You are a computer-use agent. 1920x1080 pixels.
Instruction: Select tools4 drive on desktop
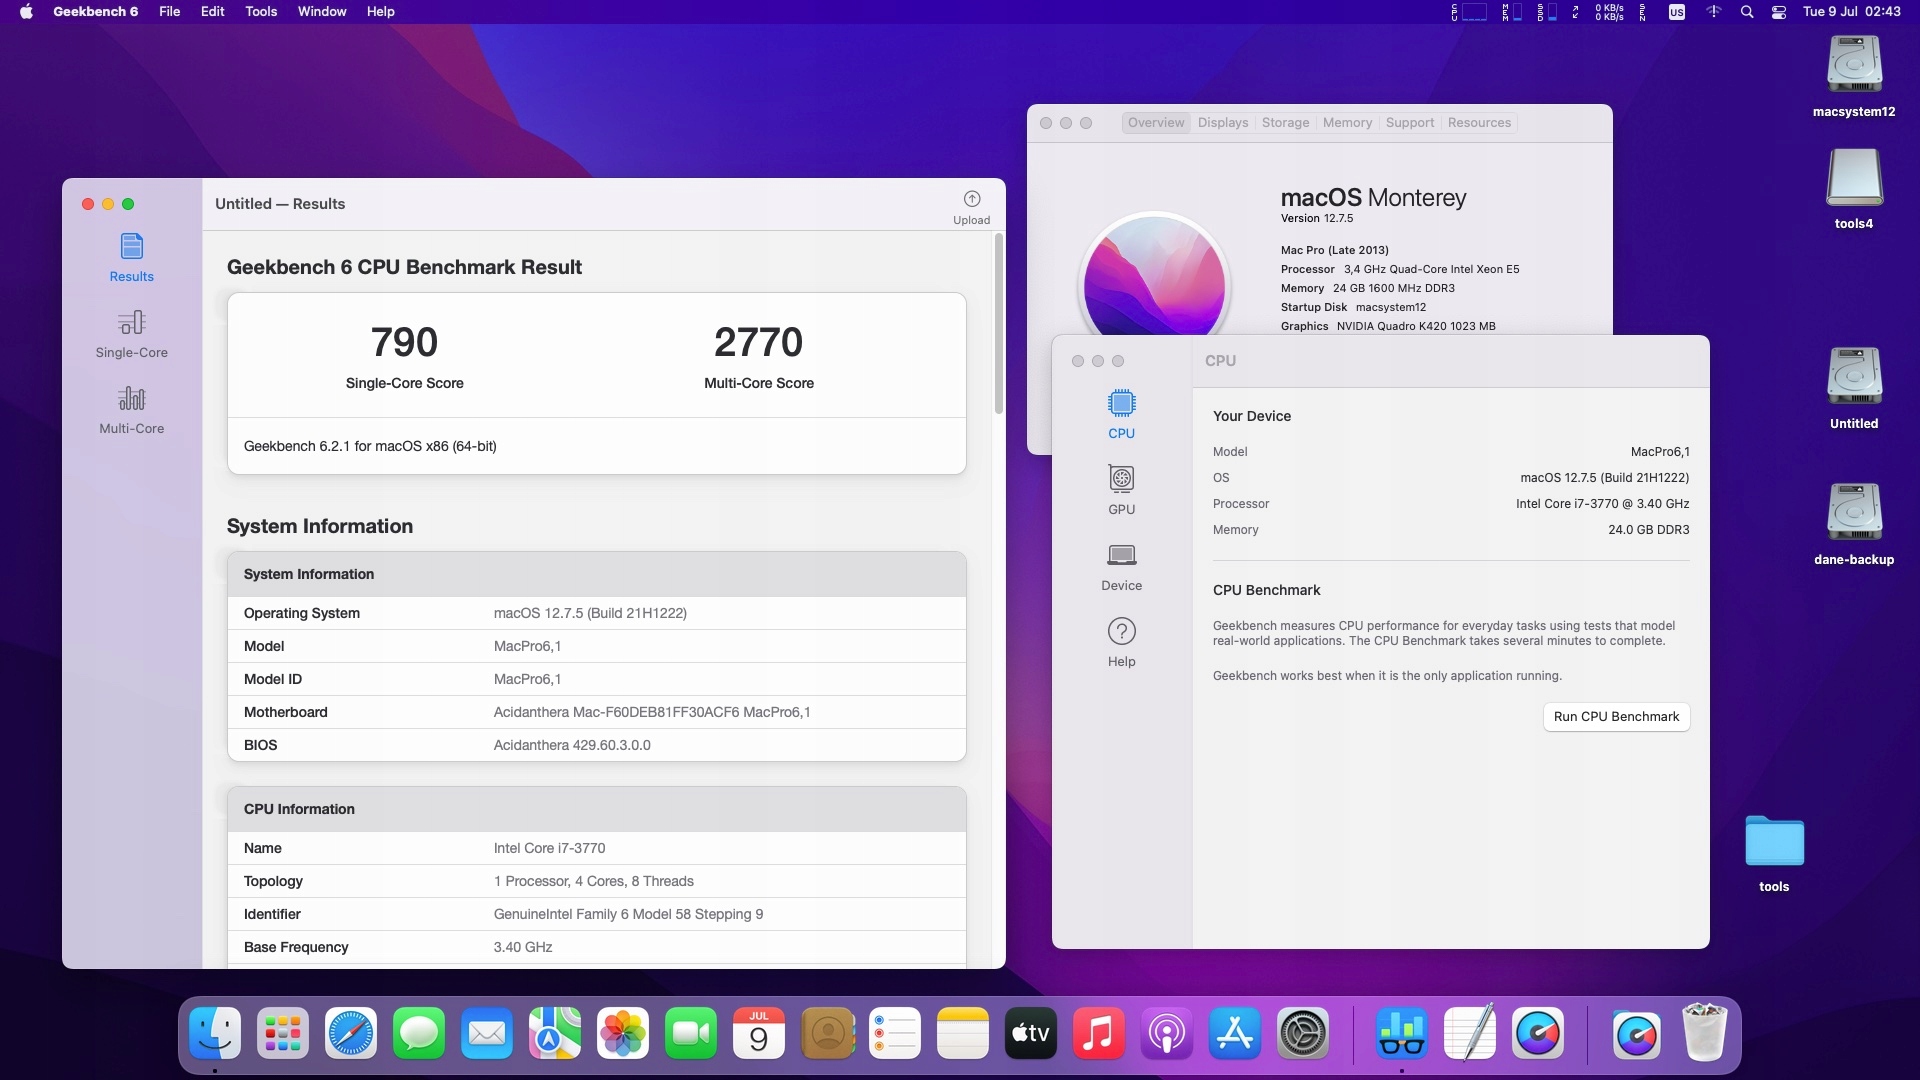(1854, 189)
